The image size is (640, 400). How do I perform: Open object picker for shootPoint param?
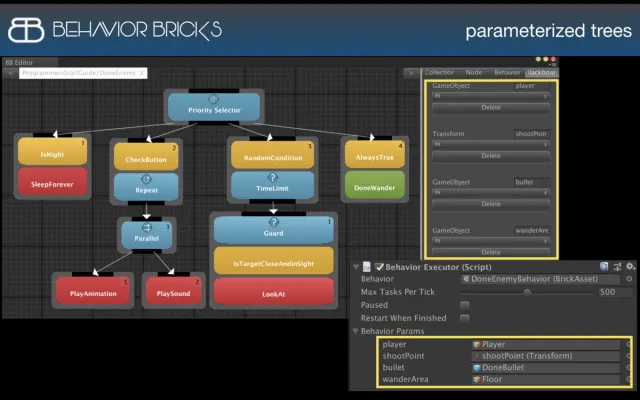629,356
